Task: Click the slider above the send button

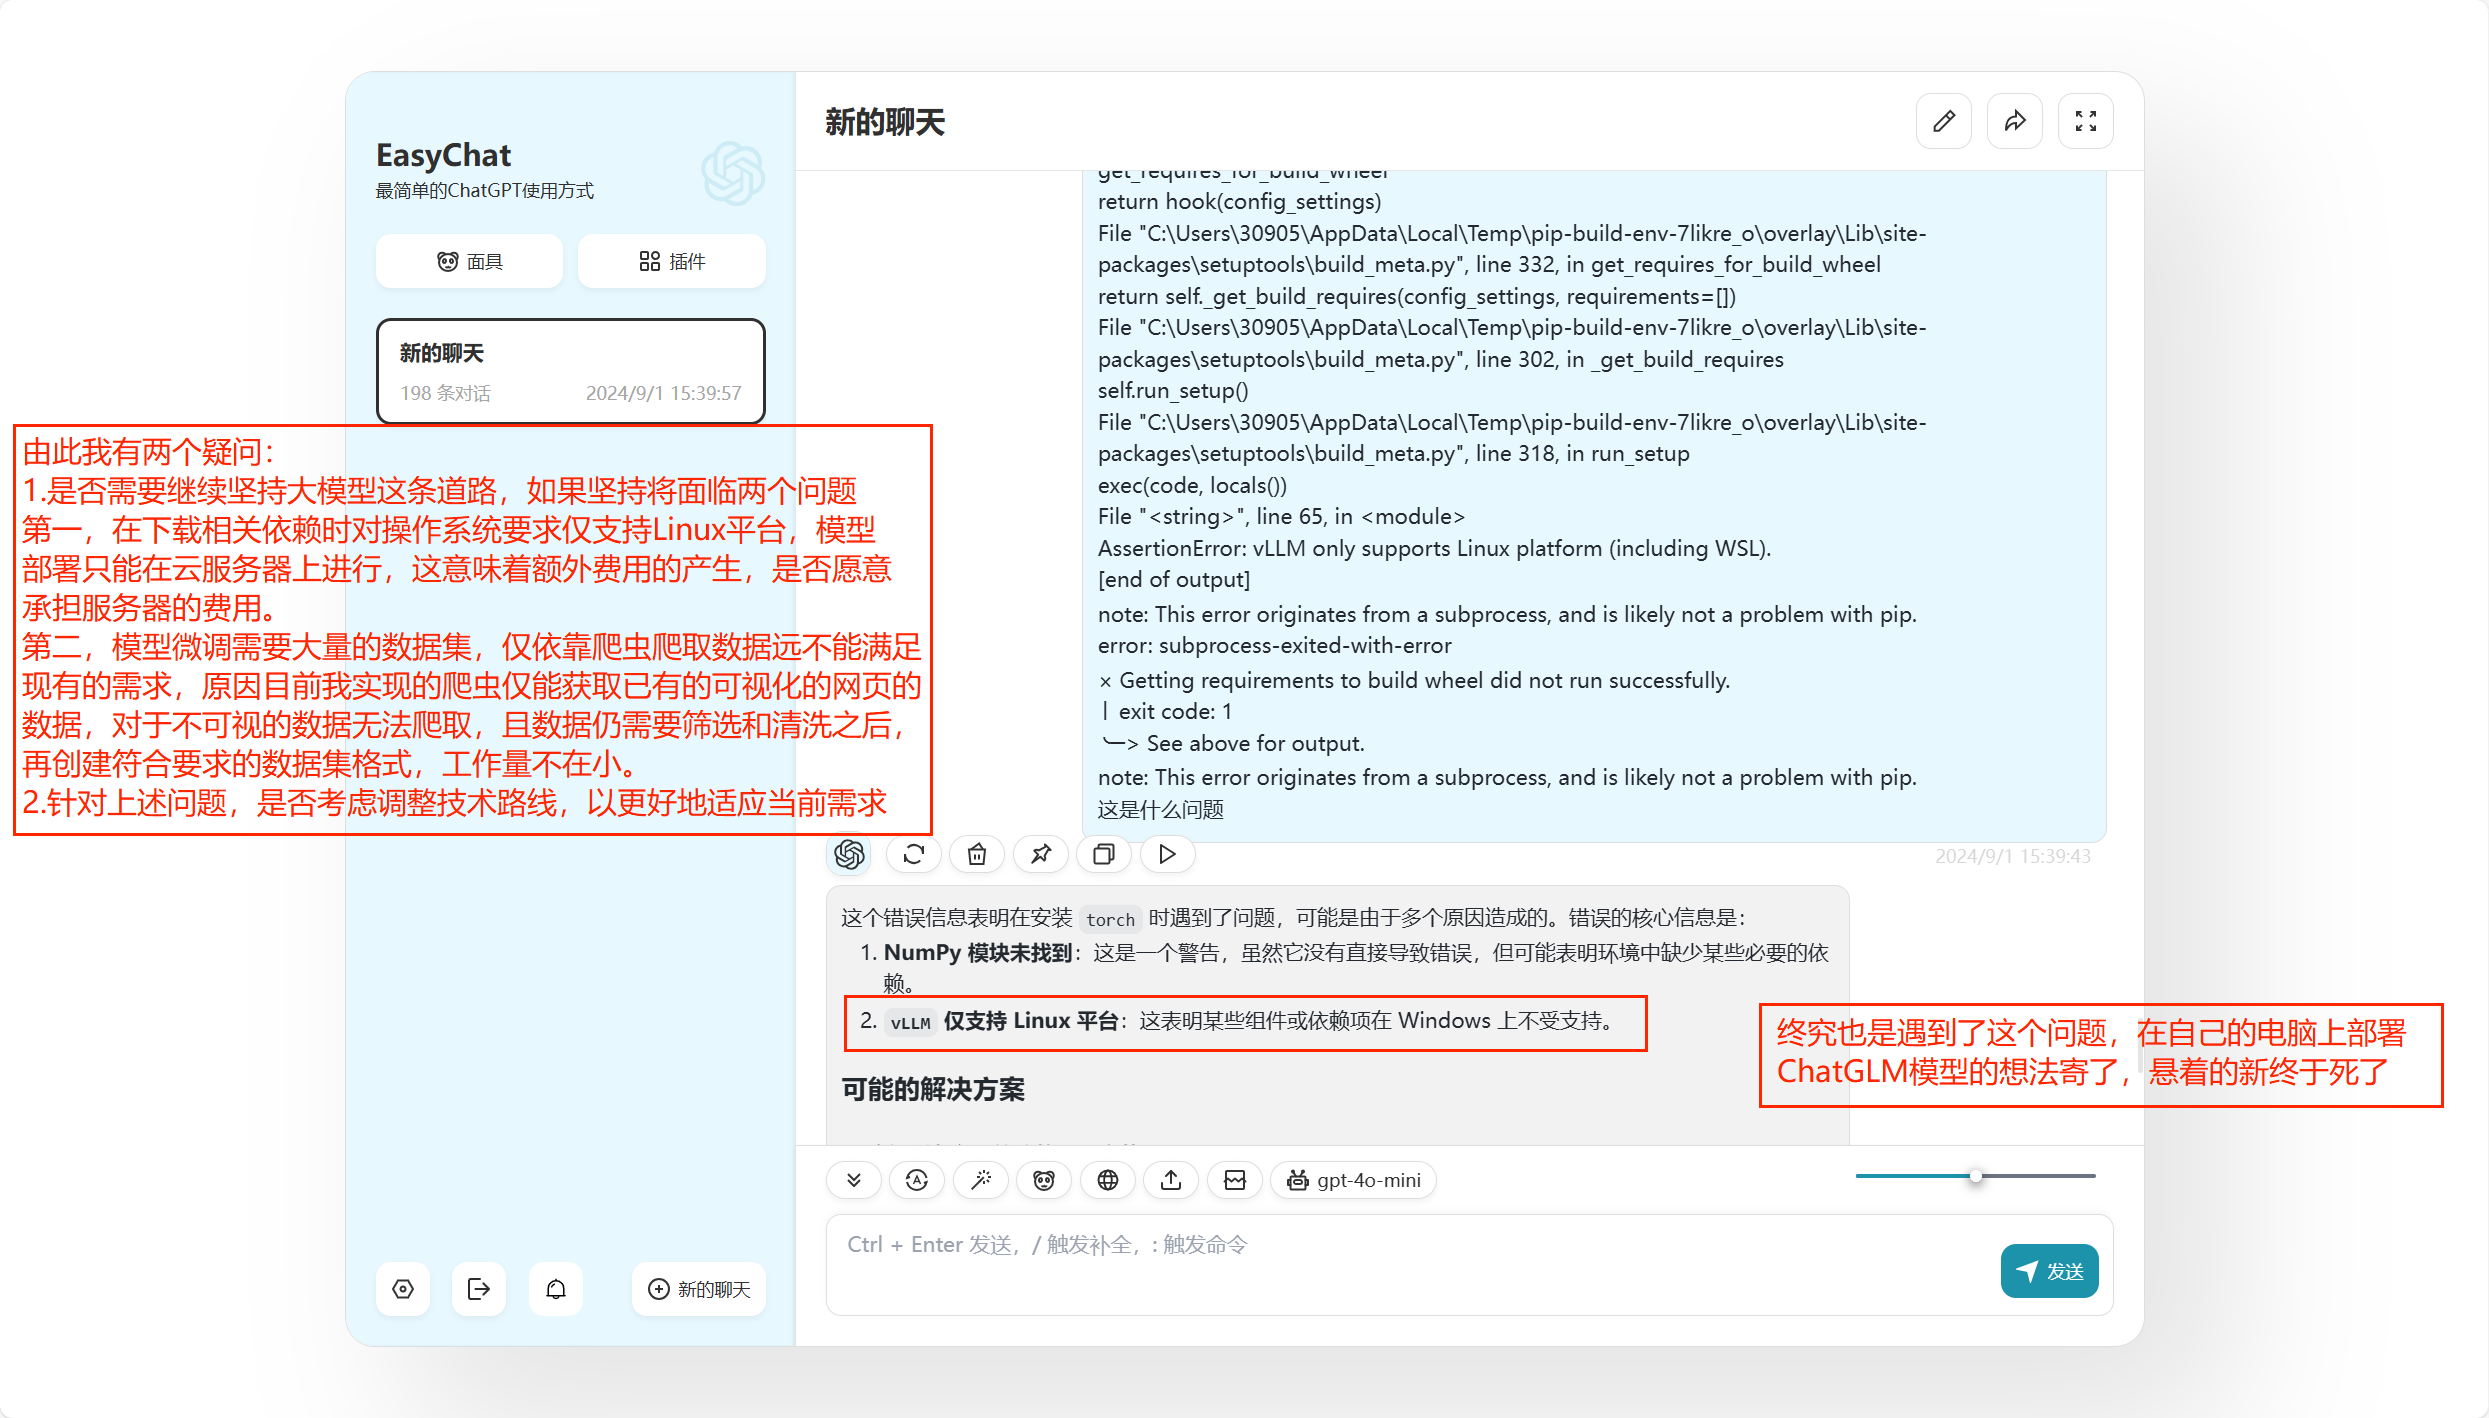Action: coord(1975,1176)
